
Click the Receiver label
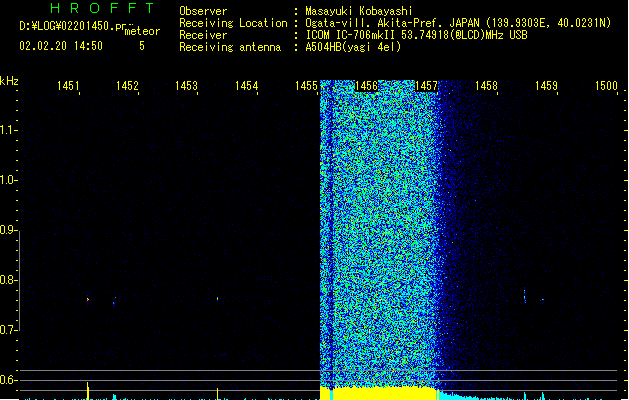tap(203, 35)
